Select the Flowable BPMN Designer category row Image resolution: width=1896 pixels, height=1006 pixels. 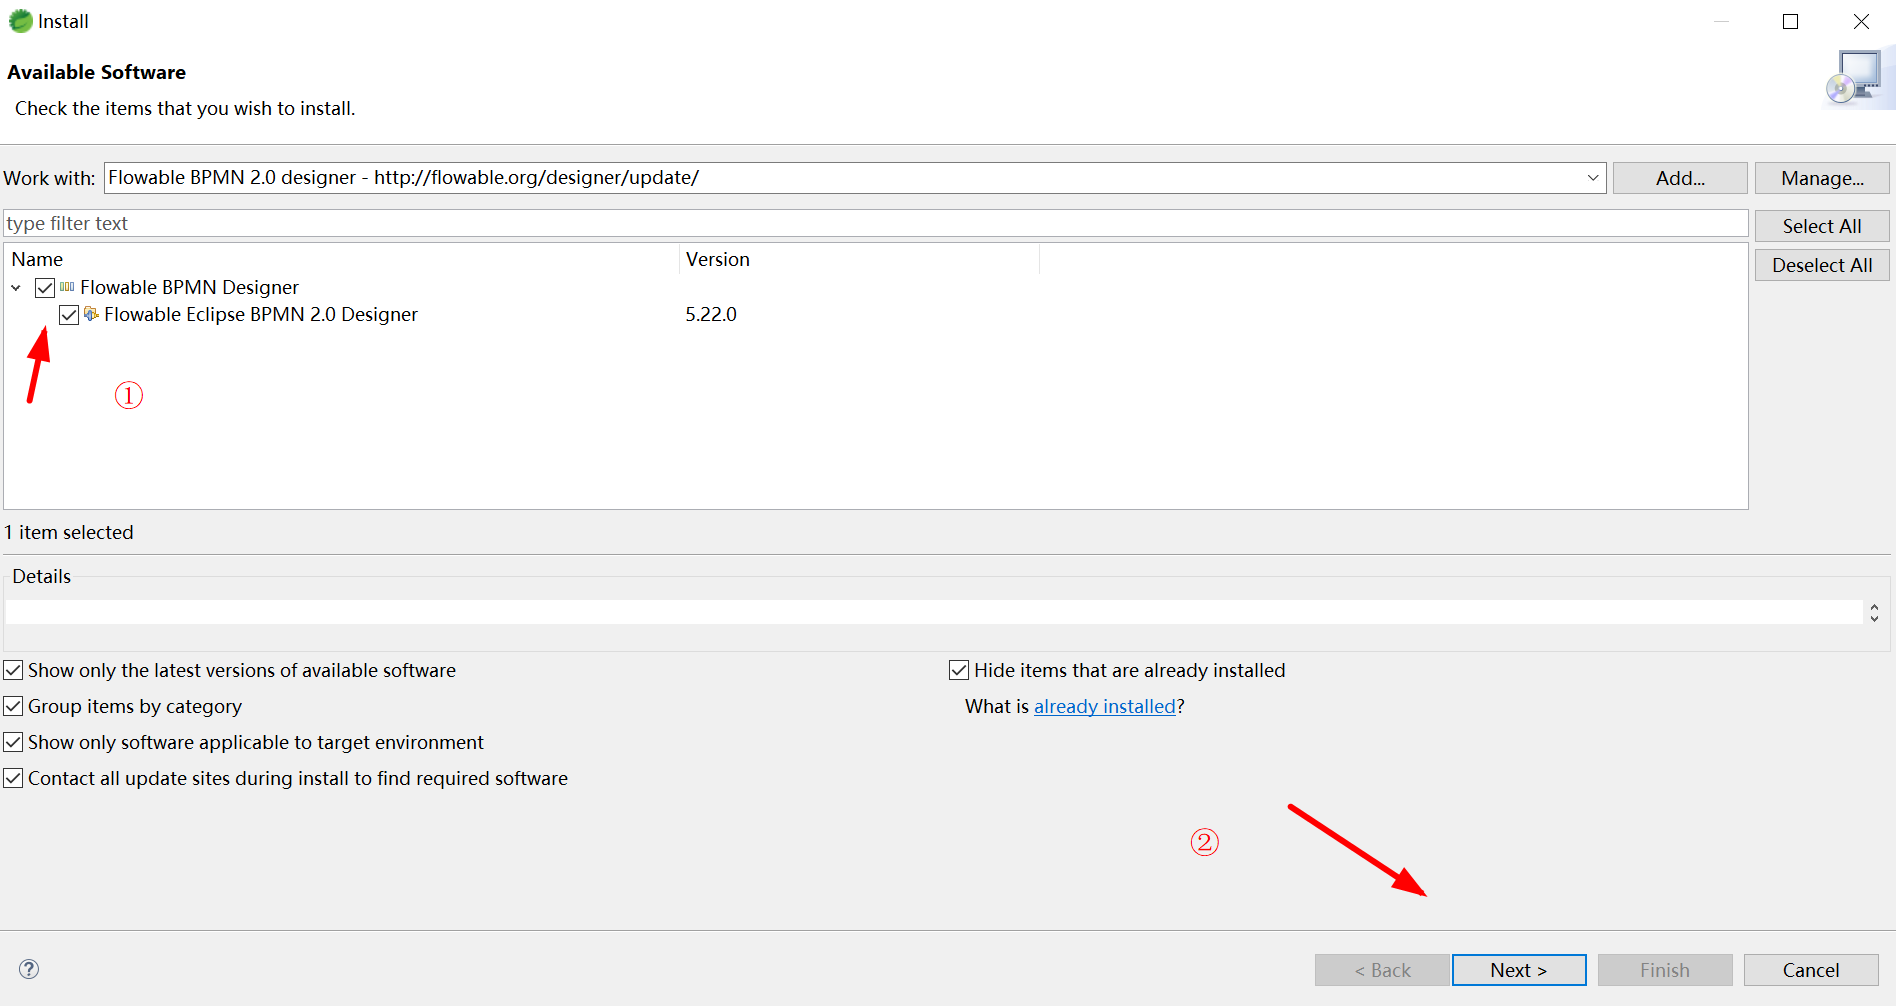coord(875,287)
